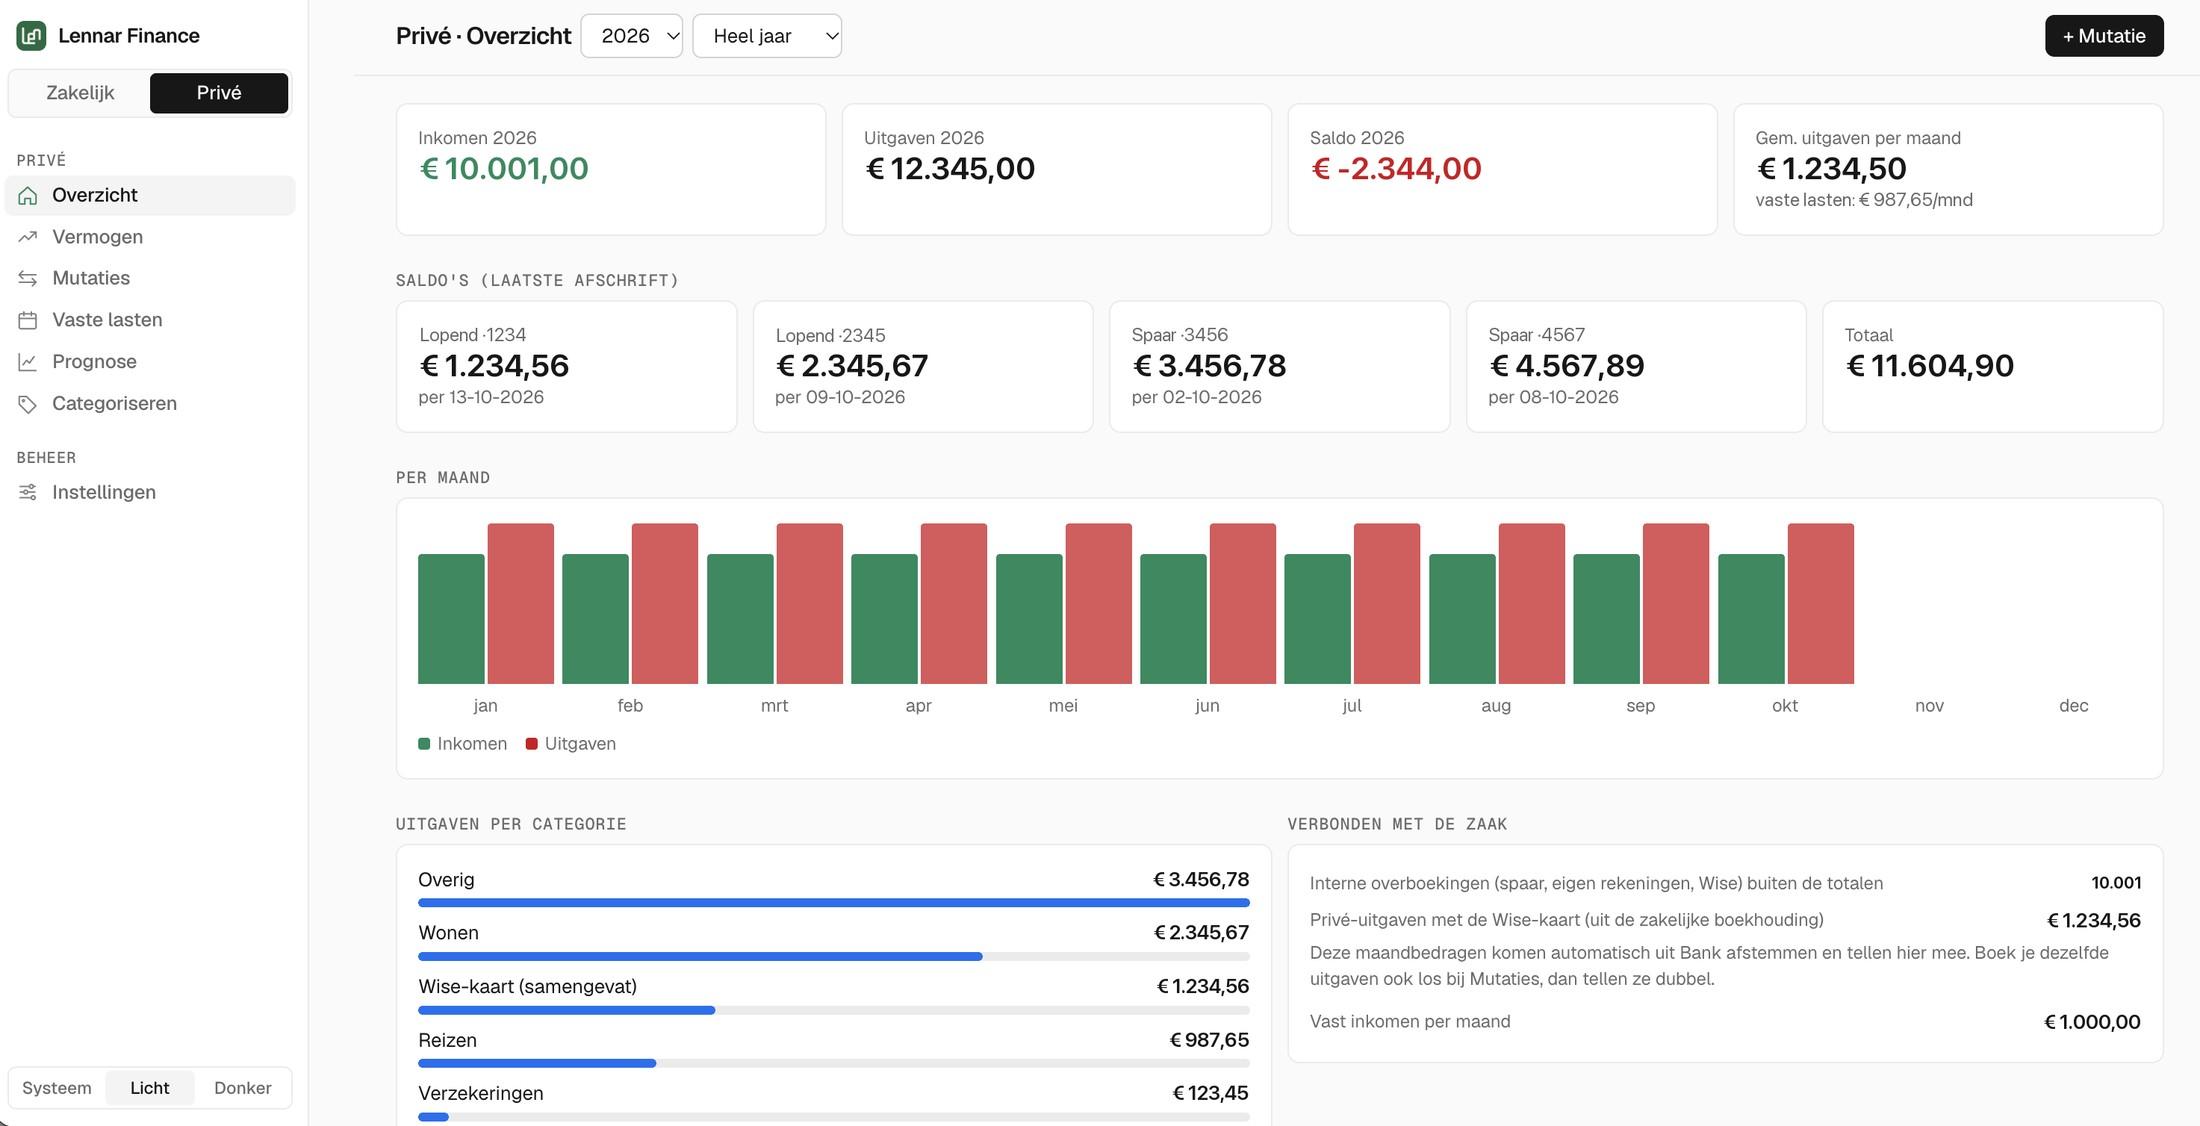Open Mutaties in sidebar
Viewport: 2200px width, 1126px height.
tap(150, 278)
